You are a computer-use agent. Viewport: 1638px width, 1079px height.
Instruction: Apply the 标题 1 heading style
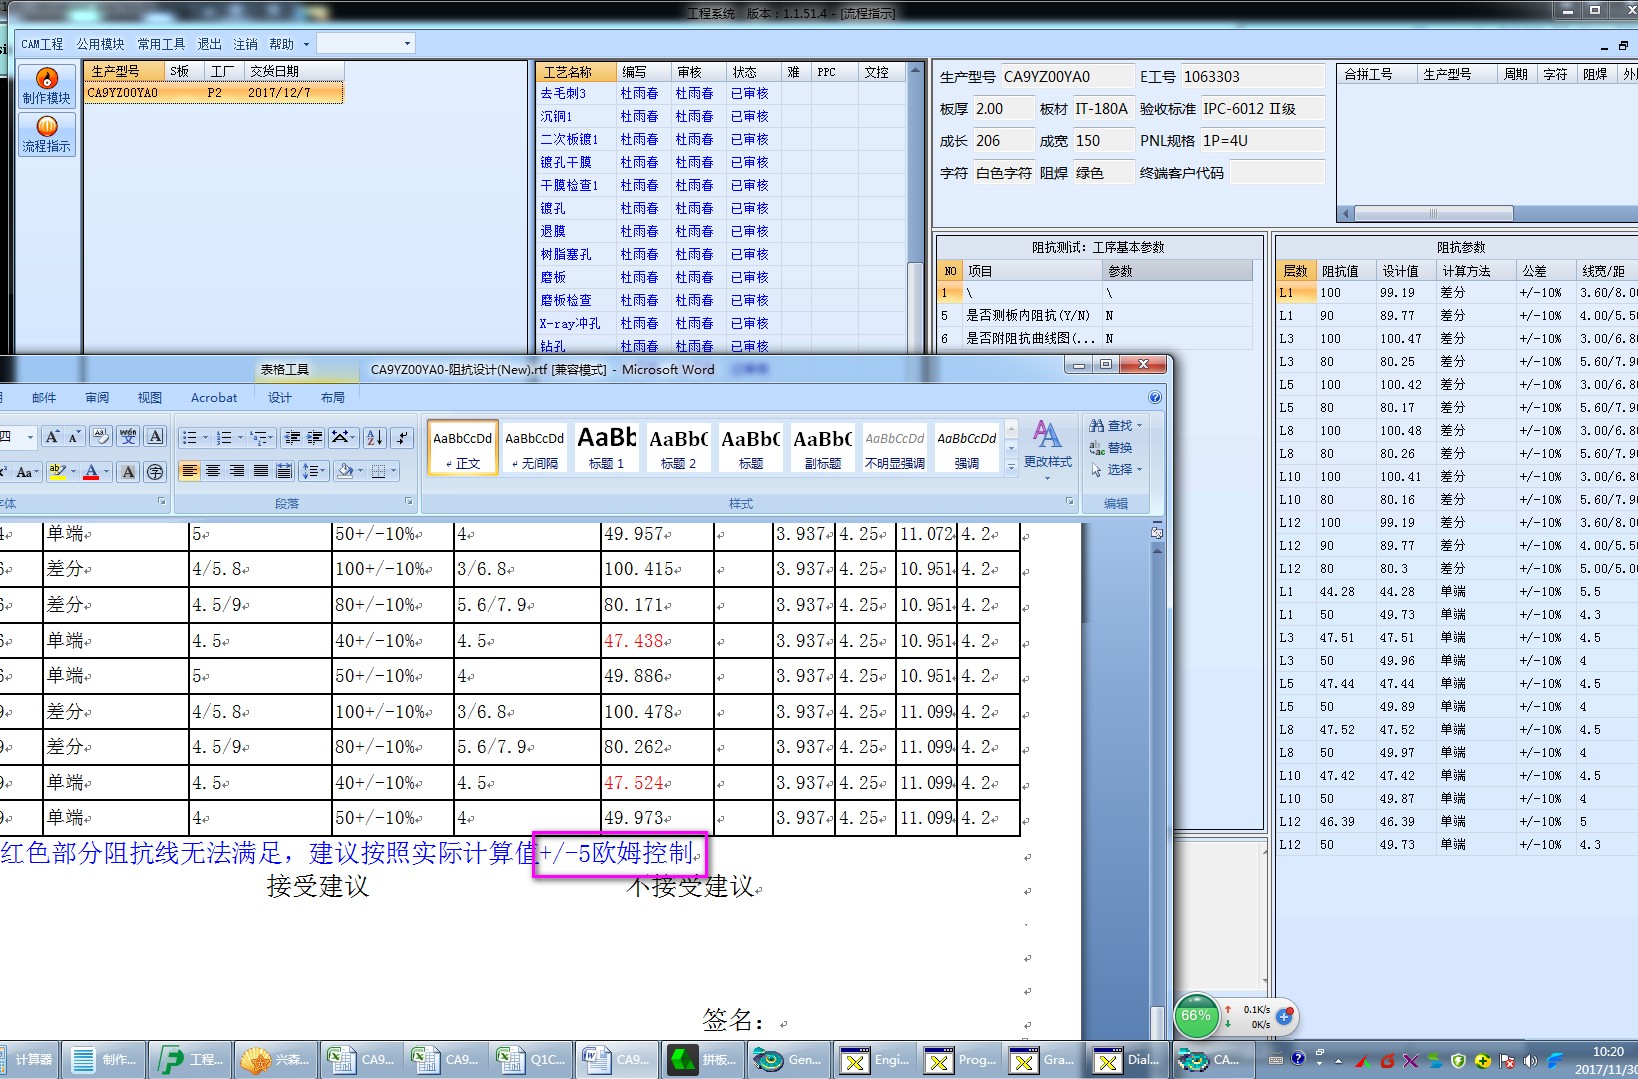[x=607, y=447]
